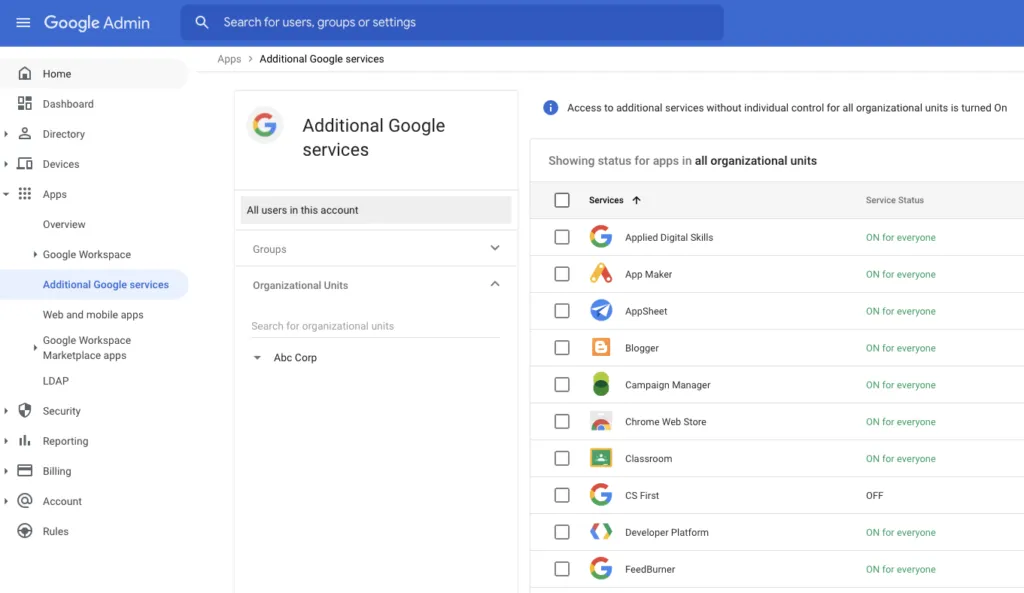Click the Apps grid icon
Viewport: 1024px width, 593px height.
coord(25,193)
